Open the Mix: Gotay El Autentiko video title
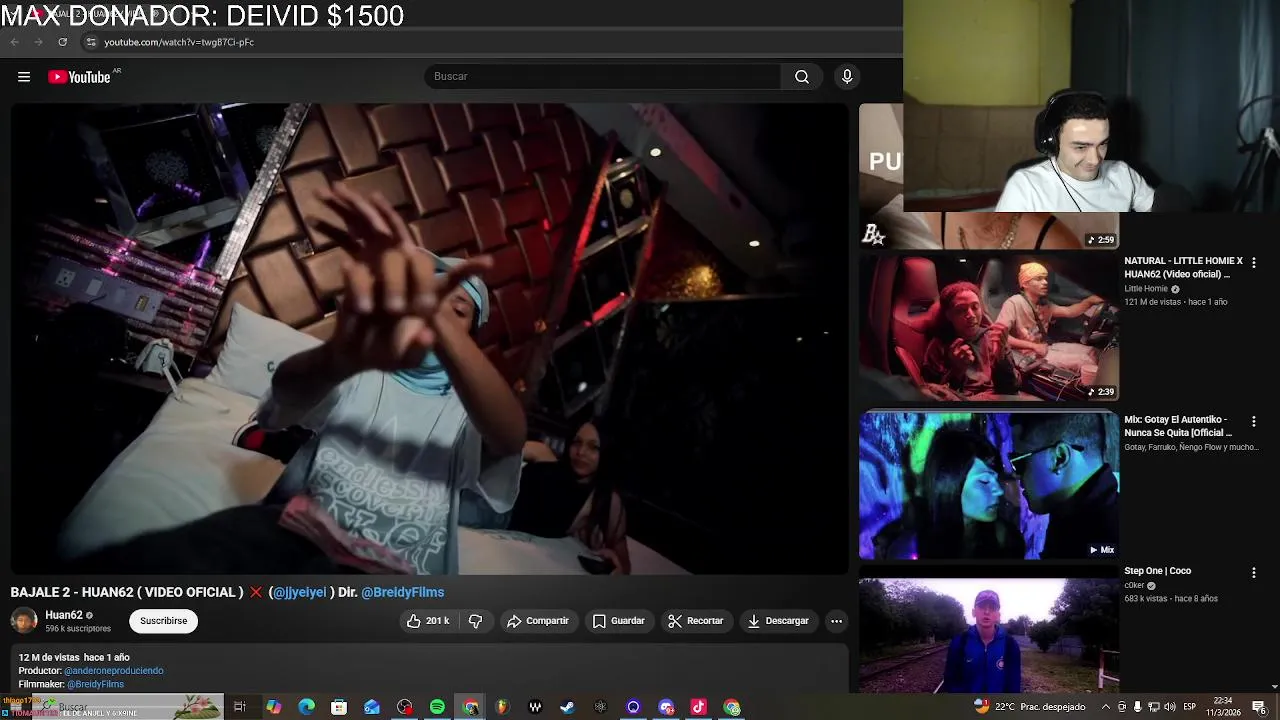 click(x=1178, y=426)
